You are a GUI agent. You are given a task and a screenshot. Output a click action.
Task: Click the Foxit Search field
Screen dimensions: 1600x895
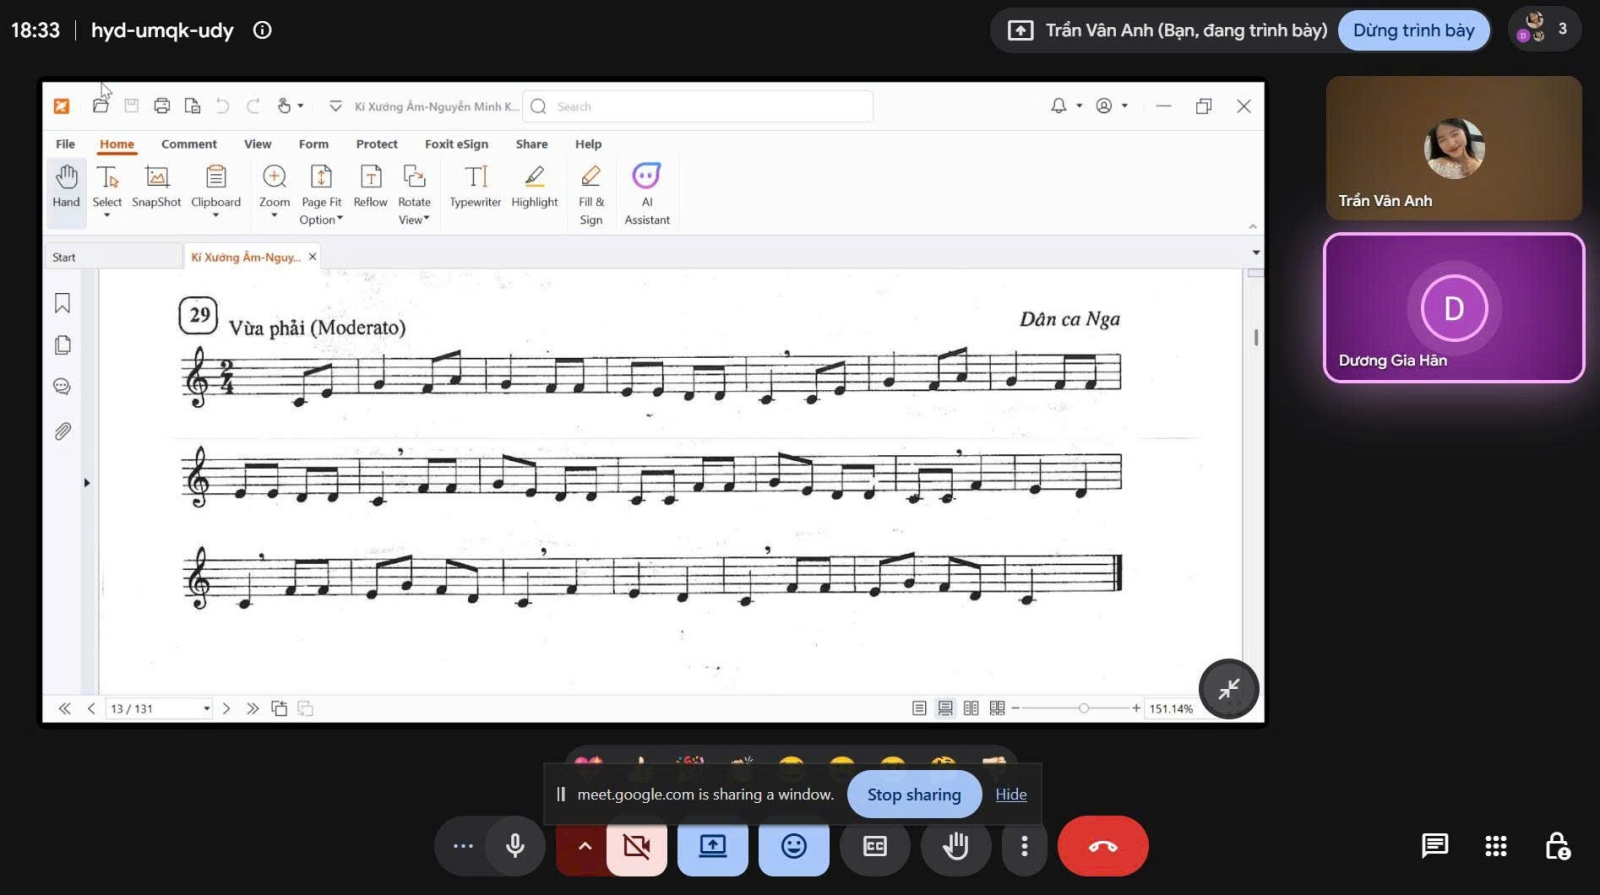pyautogui.click(x=698, y=106)
